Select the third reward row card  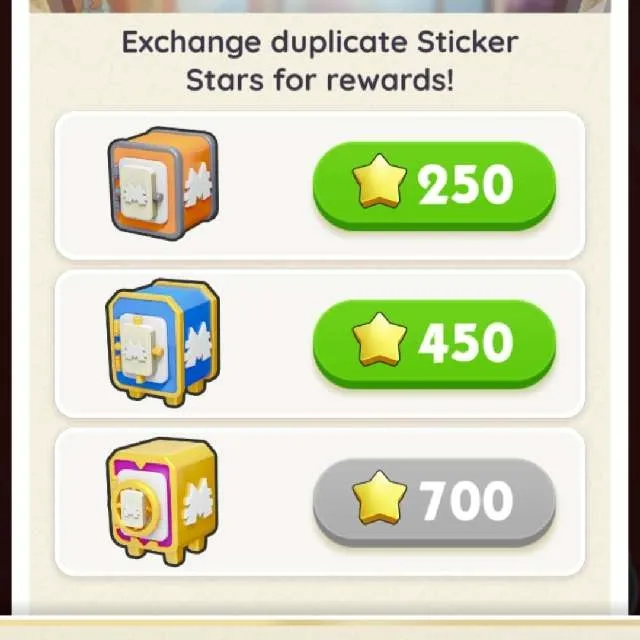[x=320, y=502]
